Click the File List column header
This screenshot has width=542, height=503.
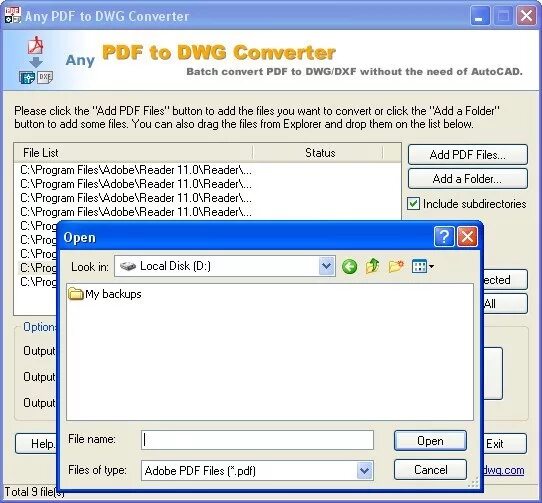coord(133,153)
